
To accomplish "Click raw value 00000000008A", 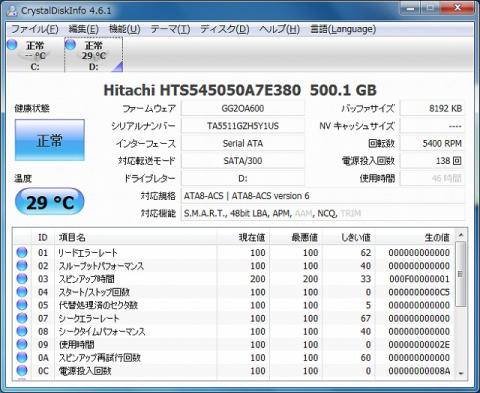I will tap(419, 371).
